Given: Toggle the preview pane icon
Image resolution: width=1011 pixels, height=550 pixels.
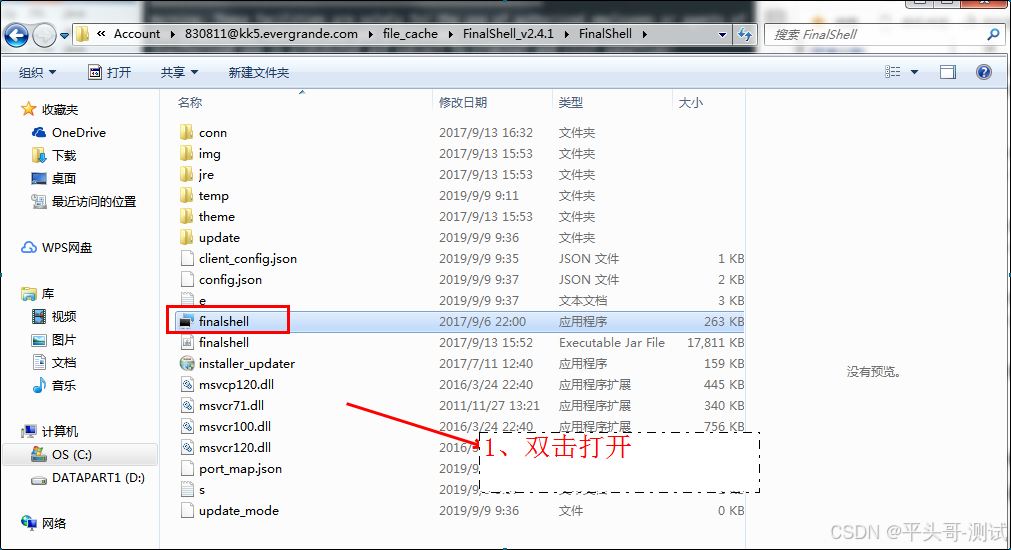Looking at the screenshot, I should click(948, 72).
